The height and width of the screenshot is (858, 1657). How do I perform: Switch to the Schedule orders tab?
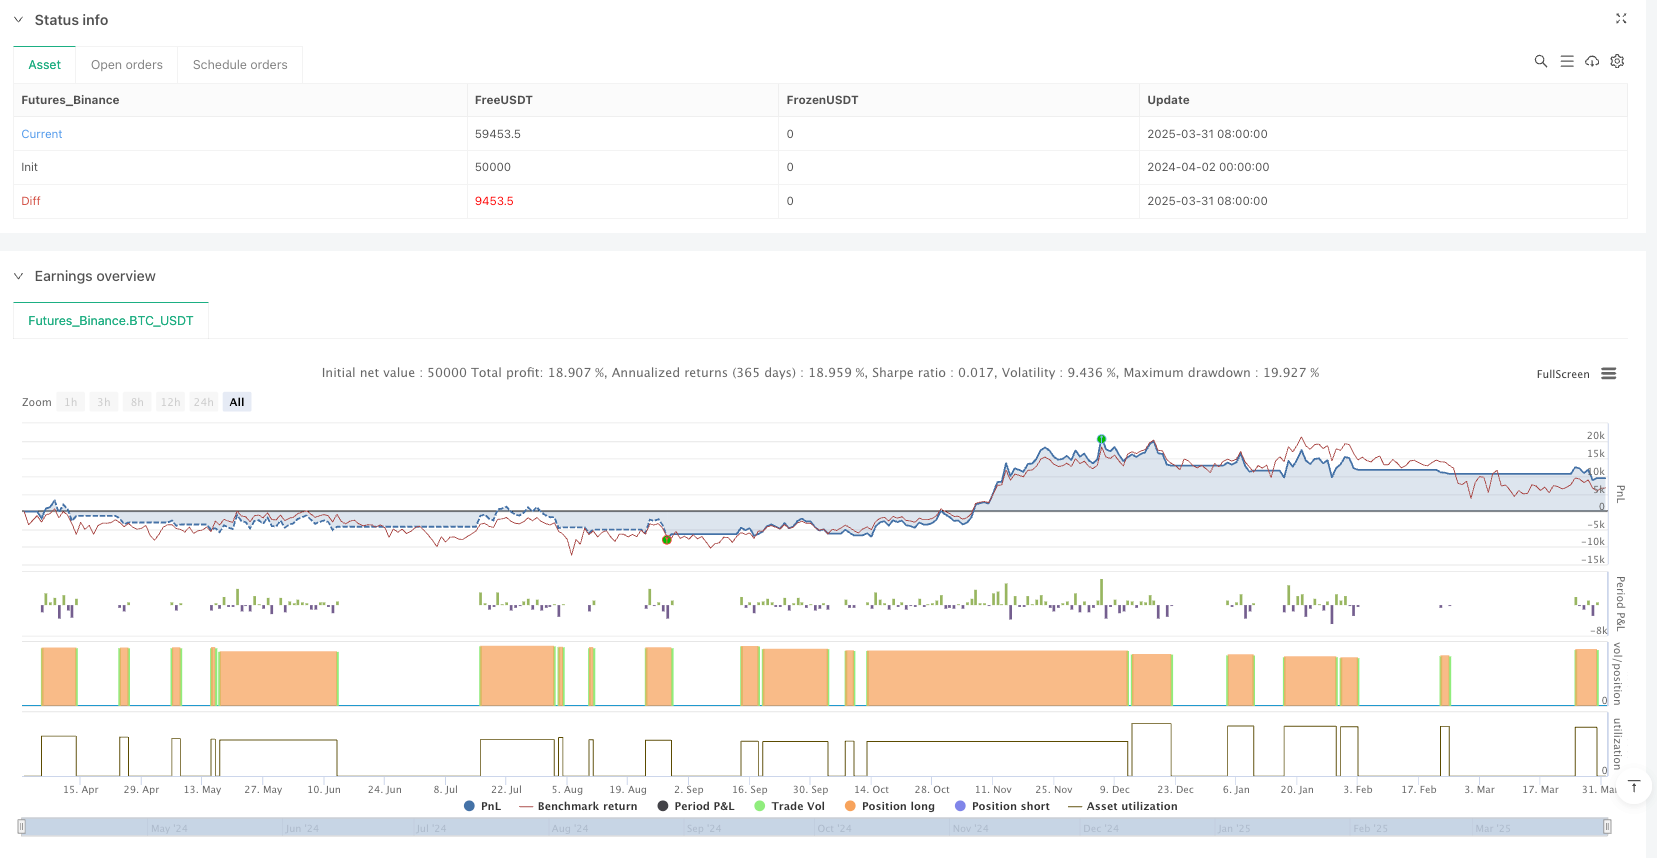click(240, 65)
